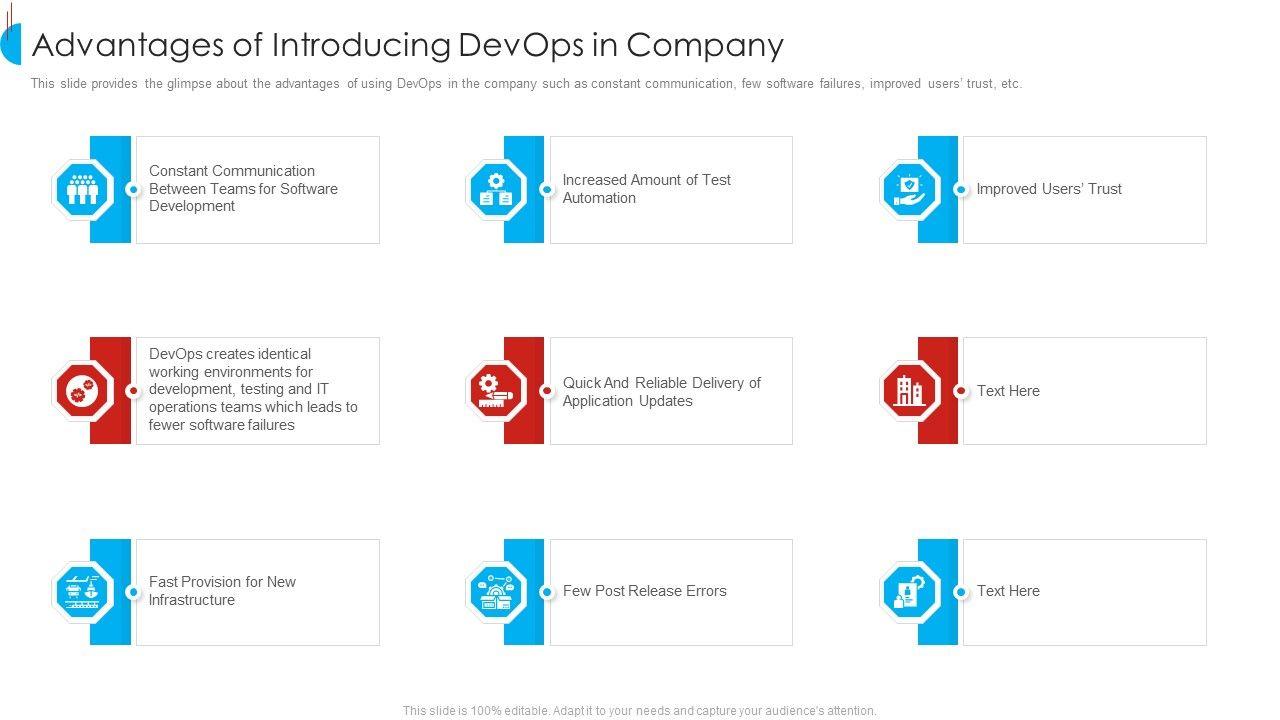1280x720 pixels.
Task: Select 'Text Here' in the red building card
Action: point(1008,391)
